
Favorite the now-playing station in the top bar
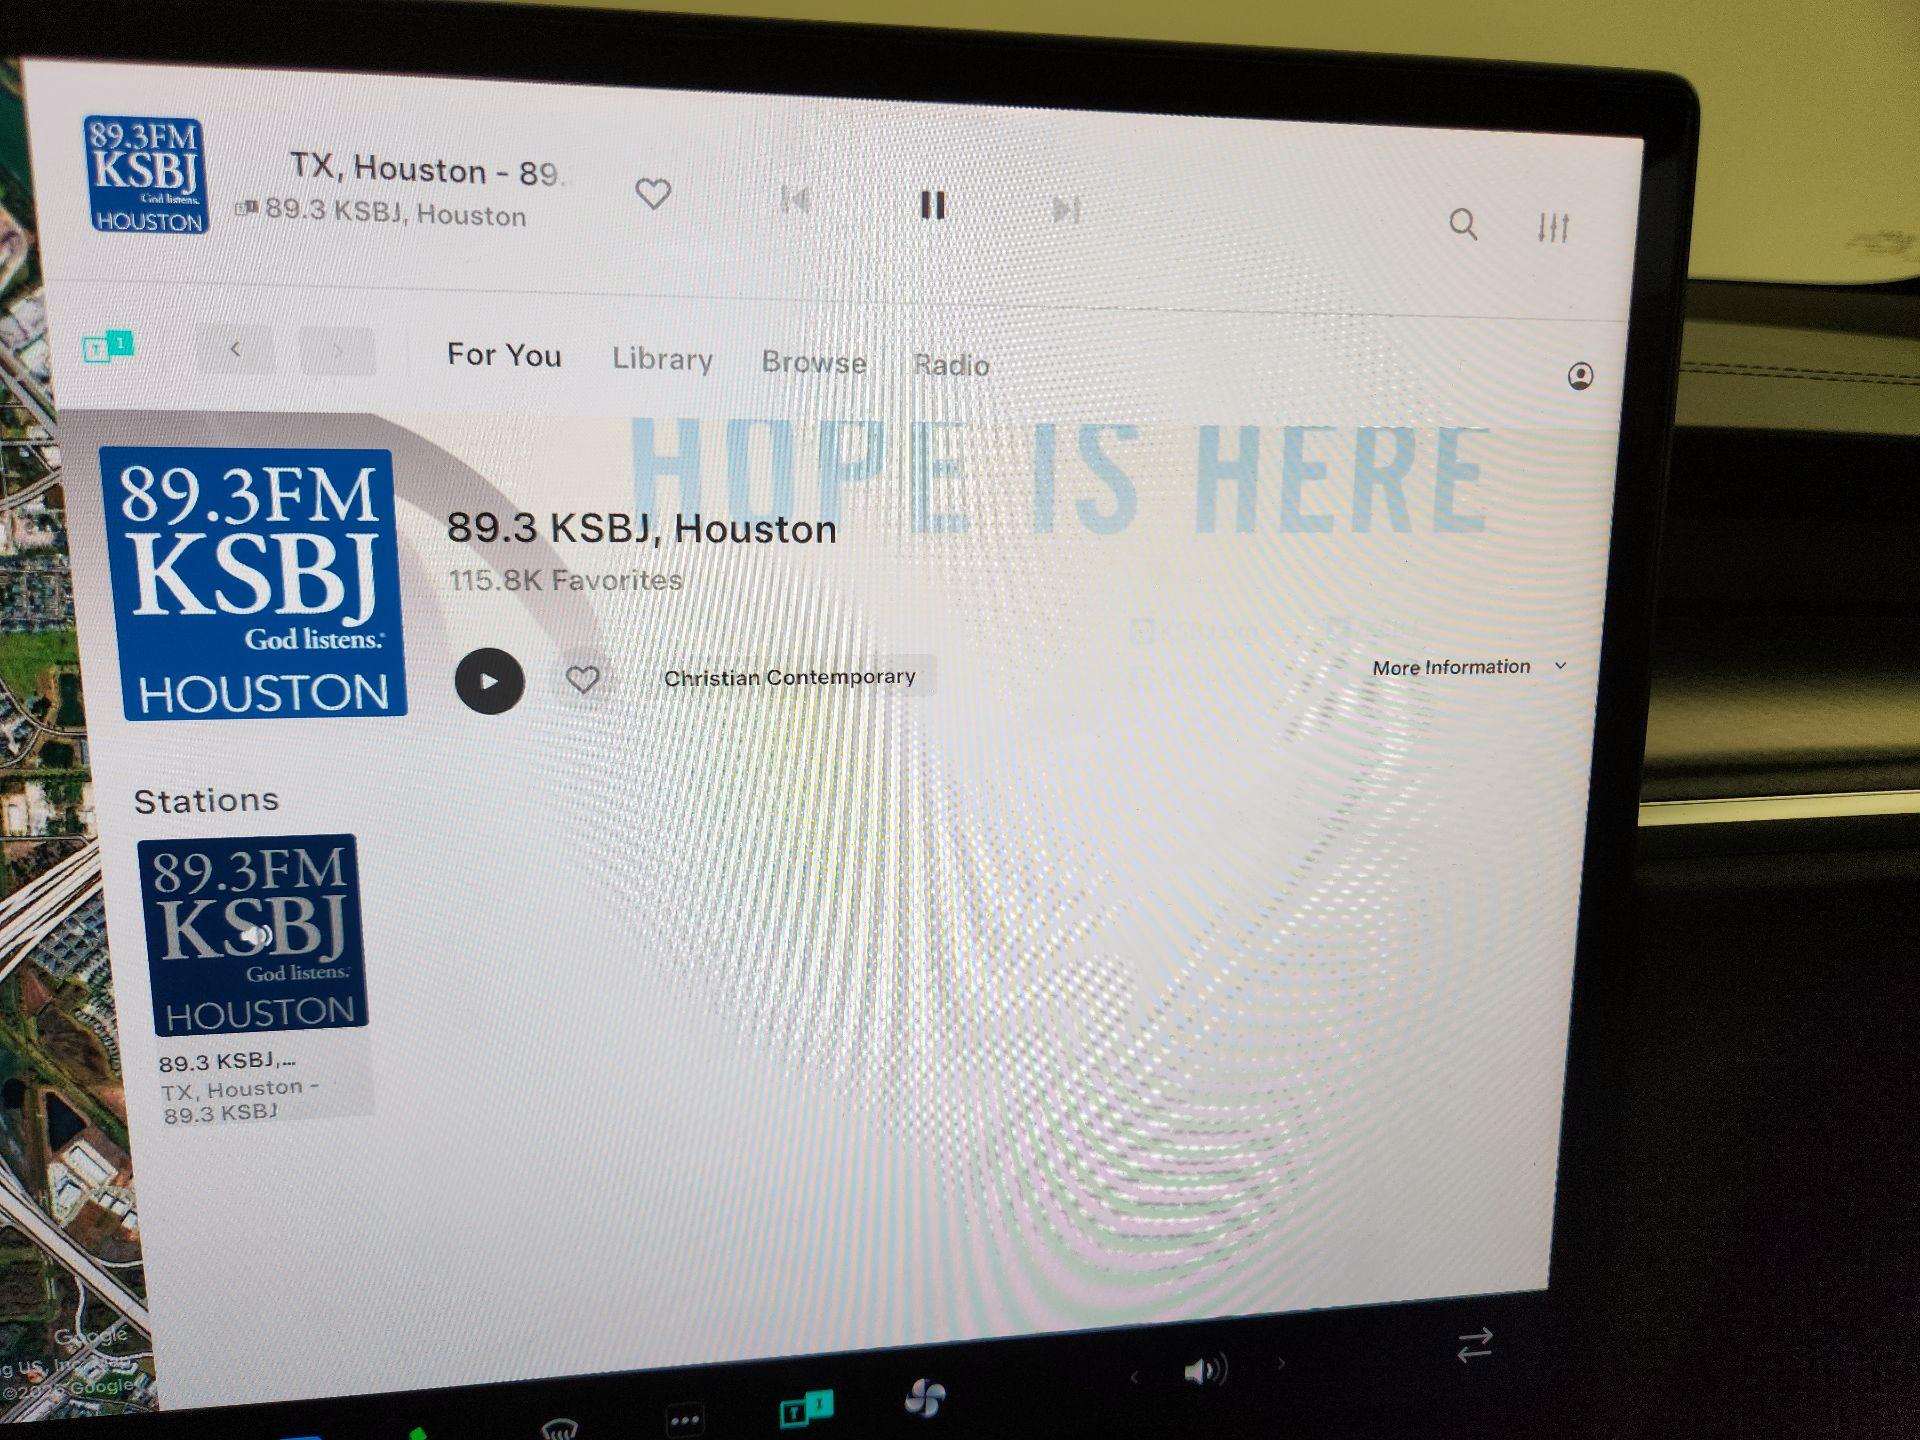653,193
